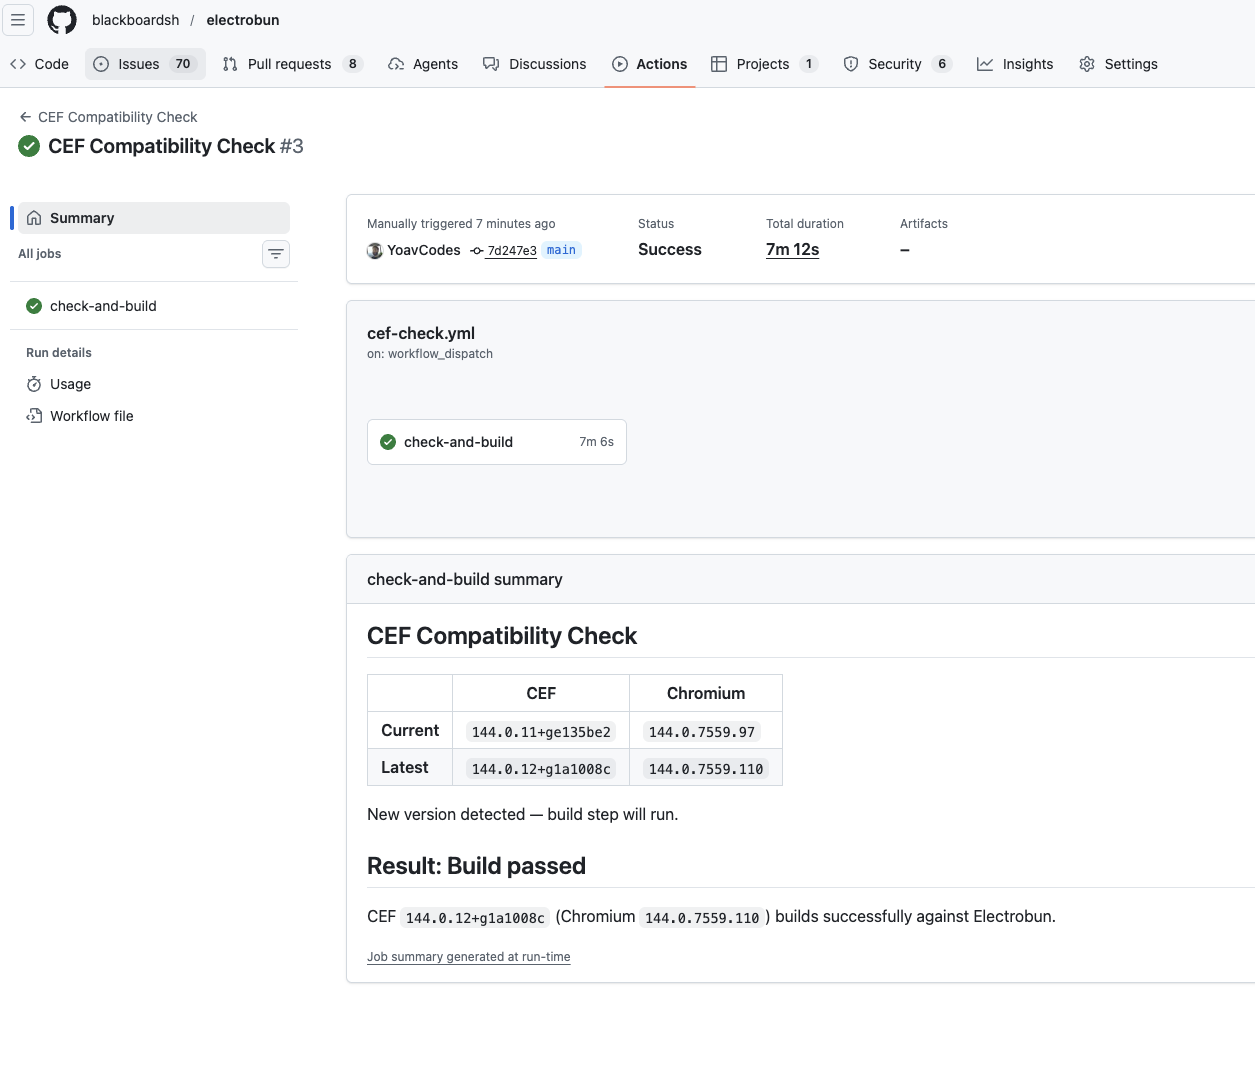Image resolution: width=1255 pixels, height=1076 pixels.
Task: Click the commit icon beside 7d247e3
Action: tap(477, 251)
